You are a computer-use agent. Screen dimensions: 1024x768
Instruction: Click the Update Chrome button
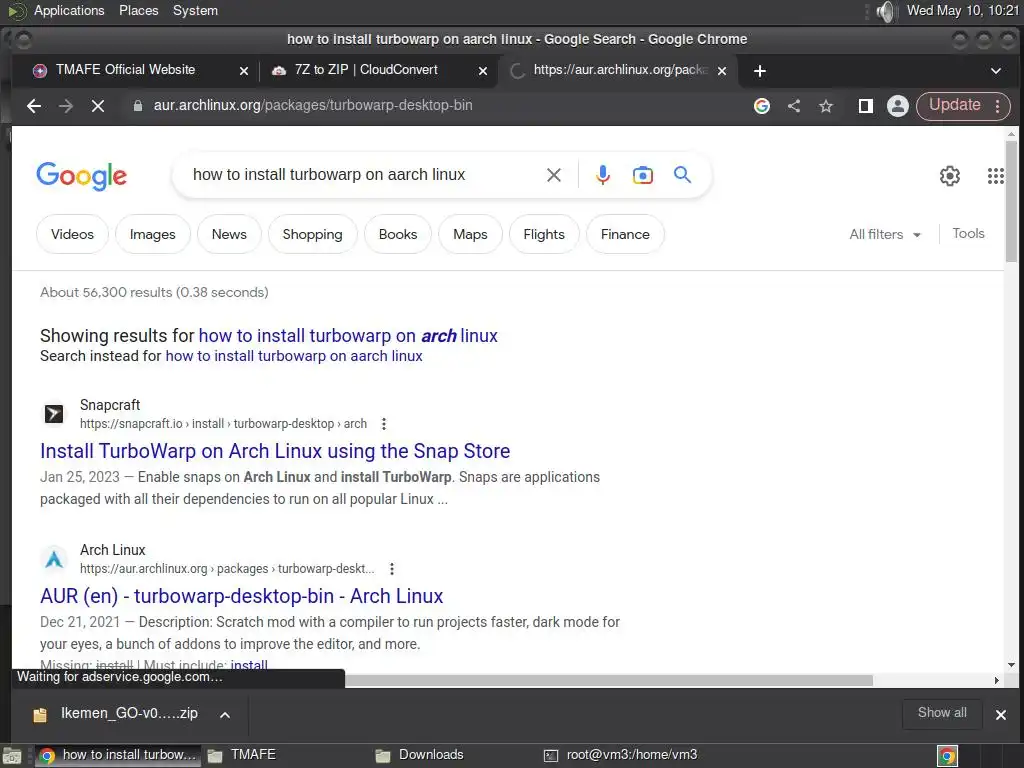(x=955, y=105)
